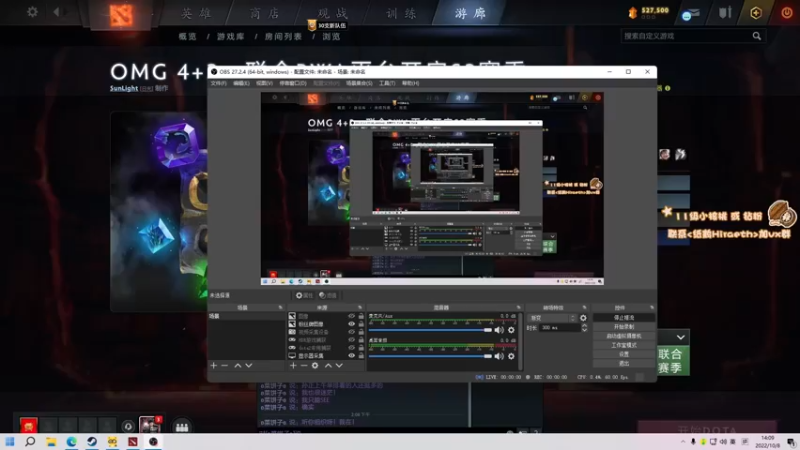Open OBS 编辑(E) menu
This screenshot has width=800, height=450.
(241, 83)
